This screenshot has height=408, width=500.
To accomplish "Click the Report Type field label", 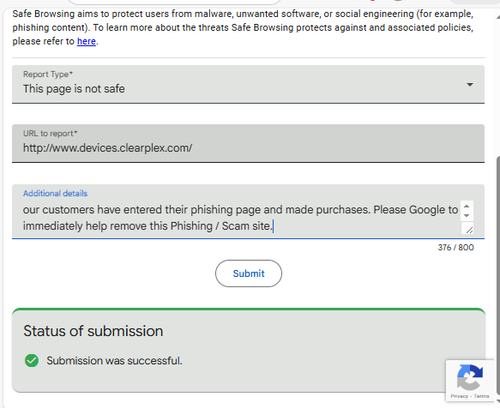I will (48, 74).
